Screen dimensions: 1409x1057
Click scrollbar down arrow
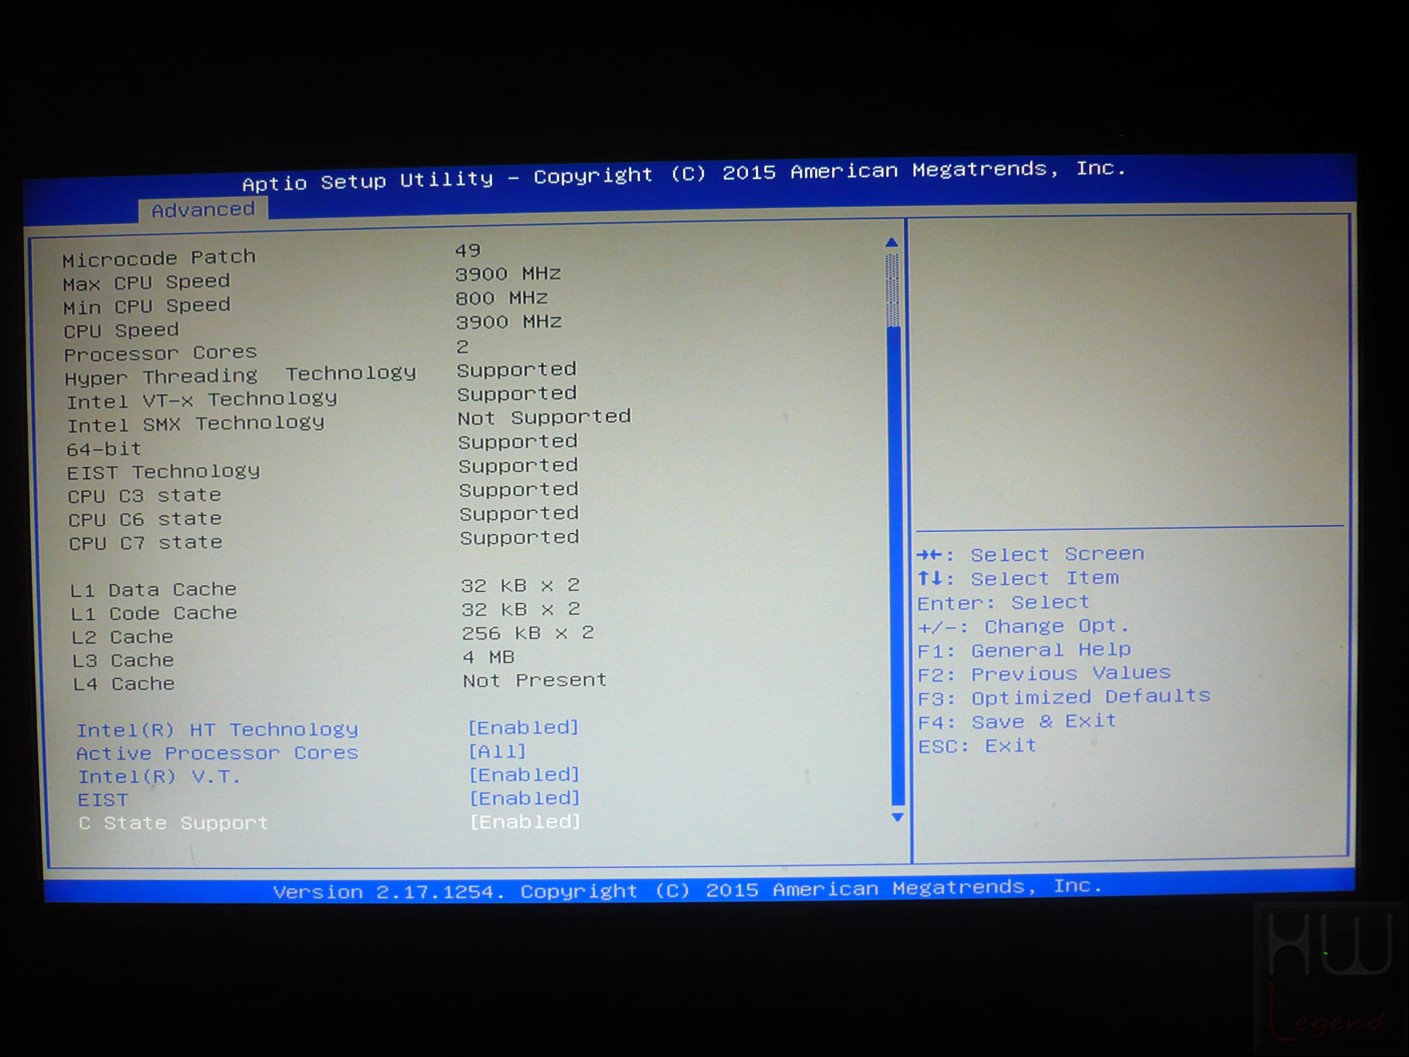click(897, 817)
